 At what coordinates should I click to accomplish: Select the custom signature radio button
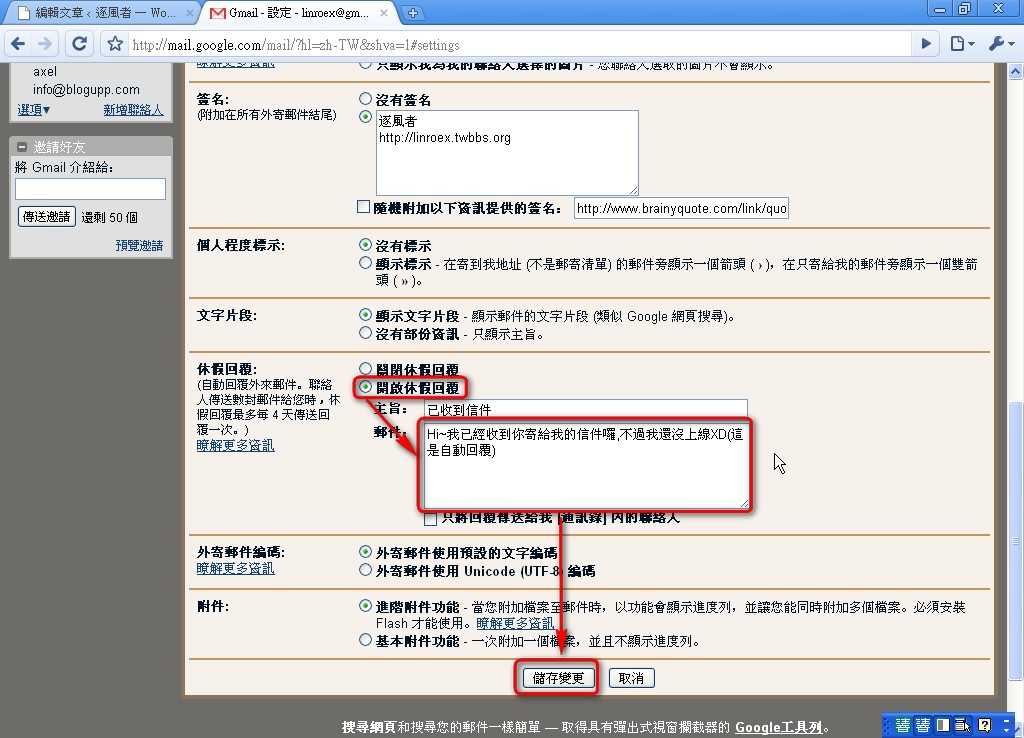pyautogui.click(x=365, y=117)
